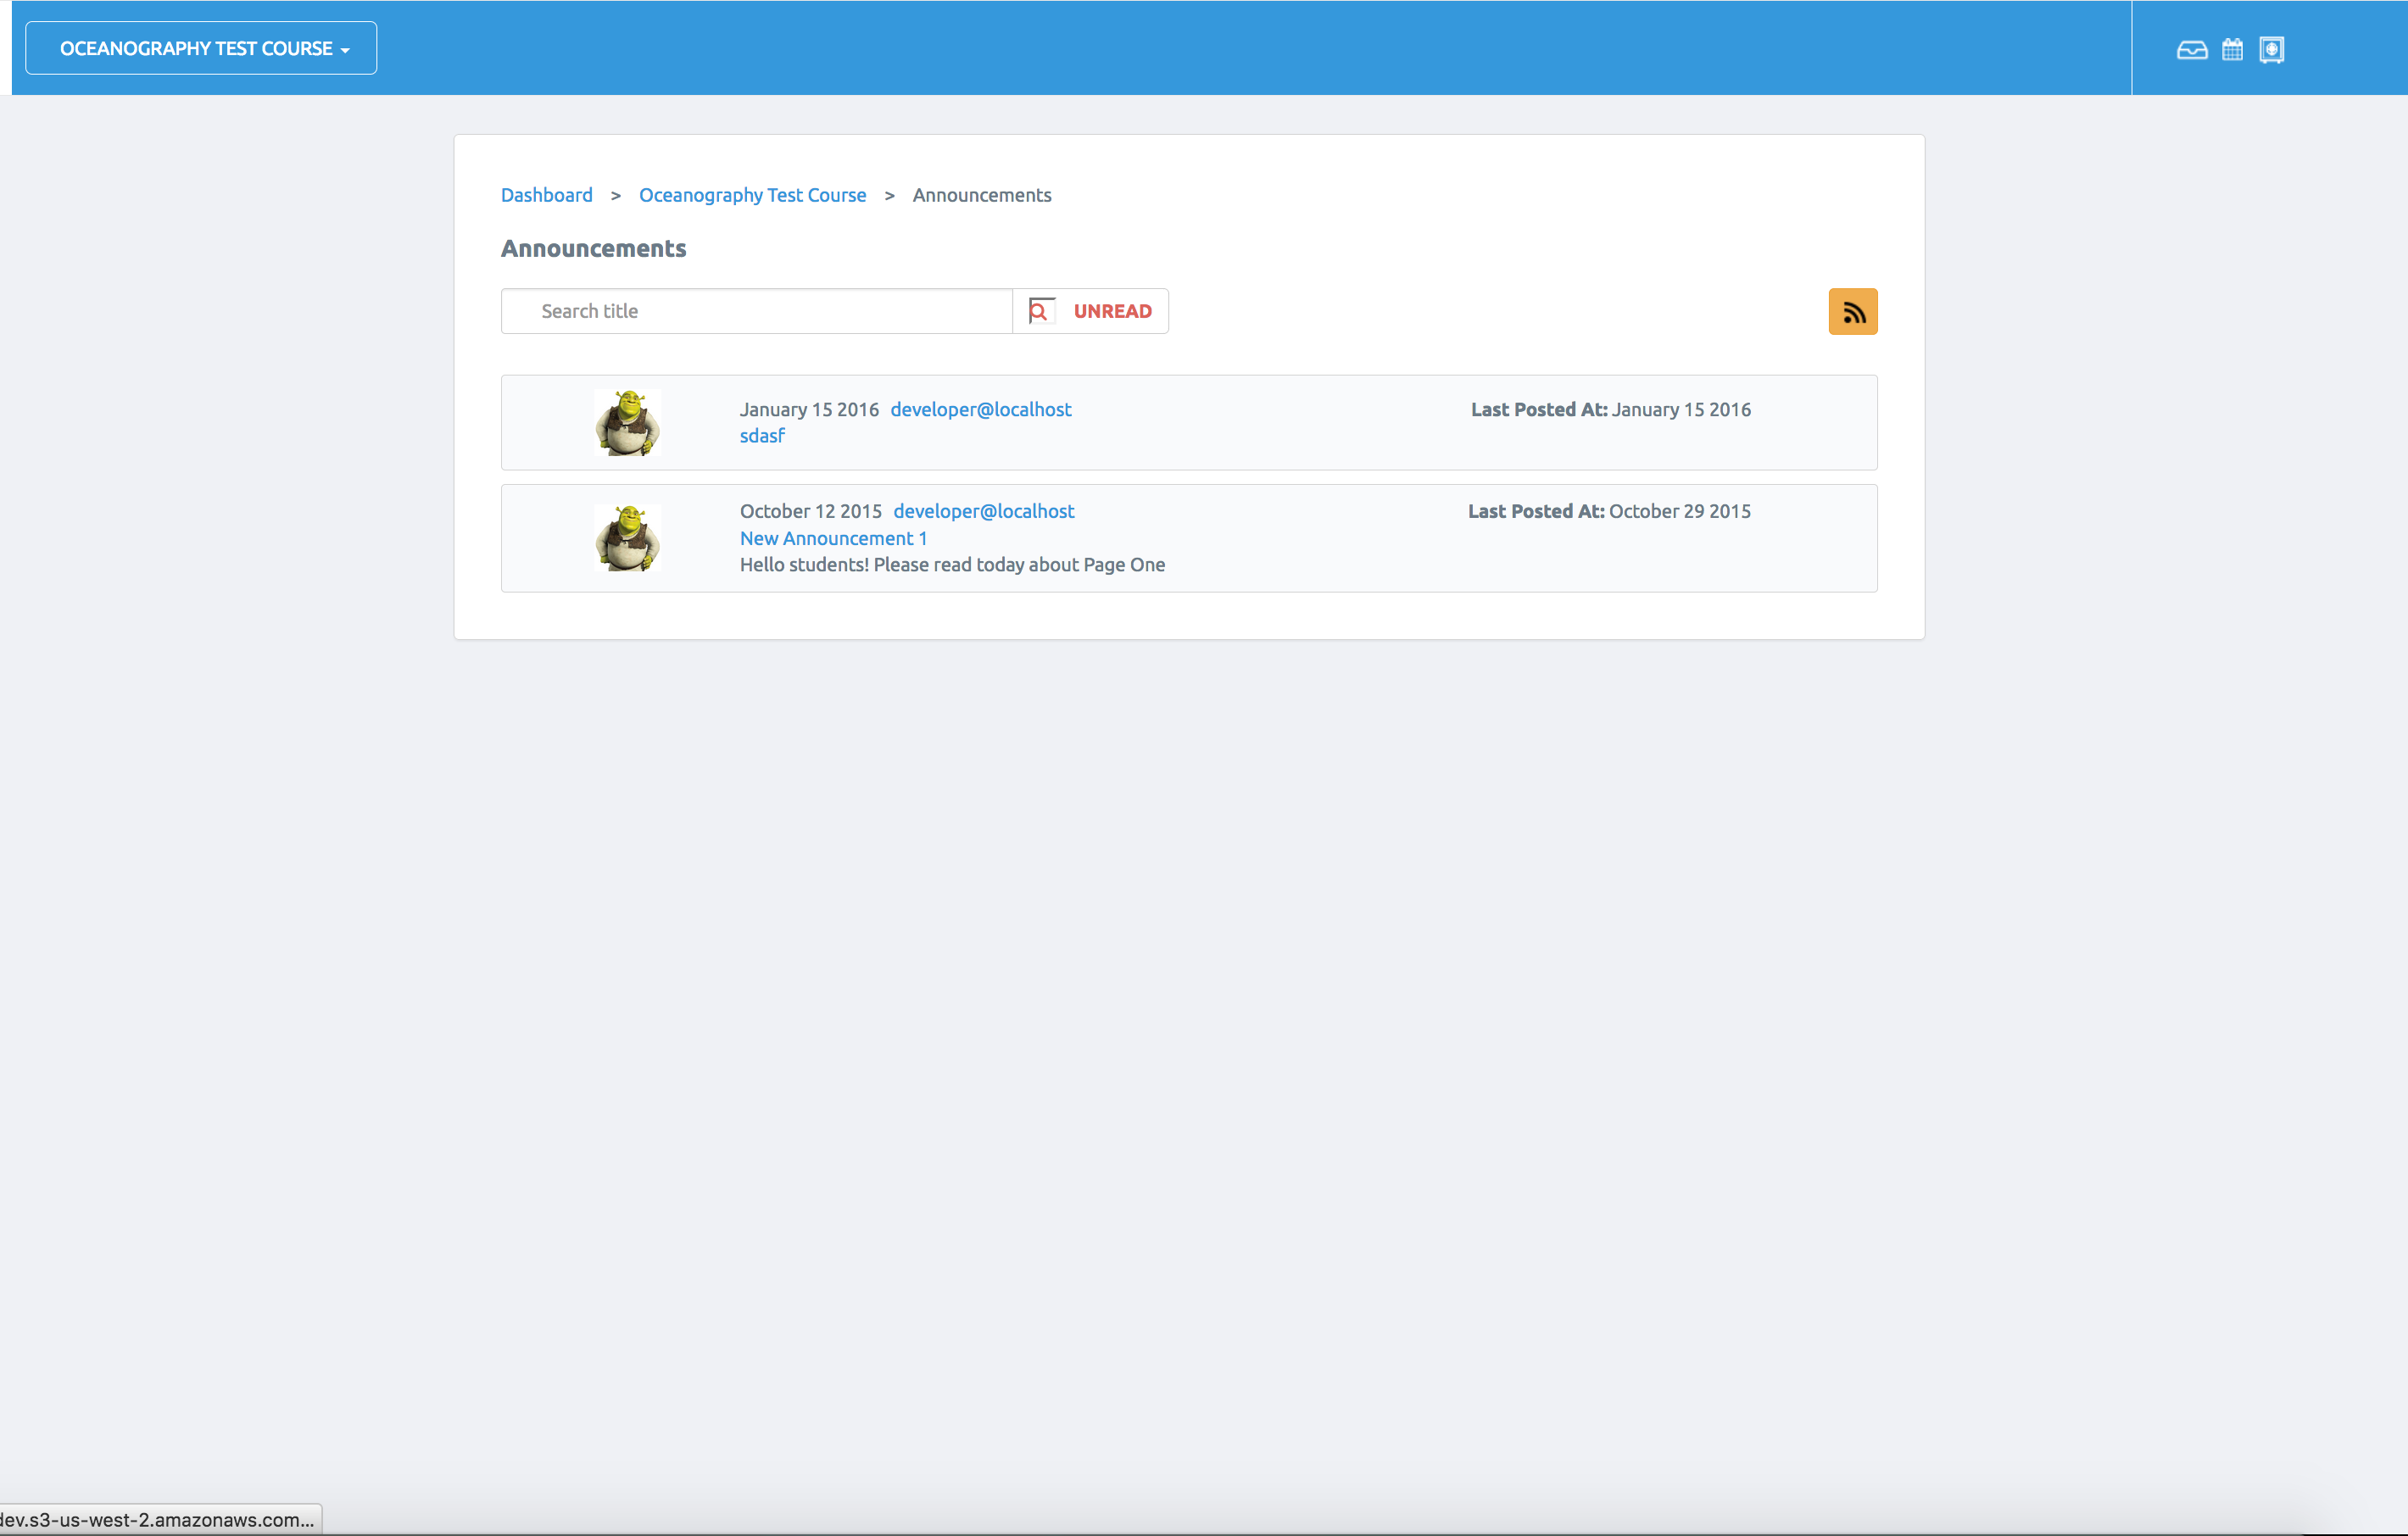This screenshot has width=2408, height=1536.
Task: Go to the Dashboard breadcrumb link
Action: pos(546,195)
